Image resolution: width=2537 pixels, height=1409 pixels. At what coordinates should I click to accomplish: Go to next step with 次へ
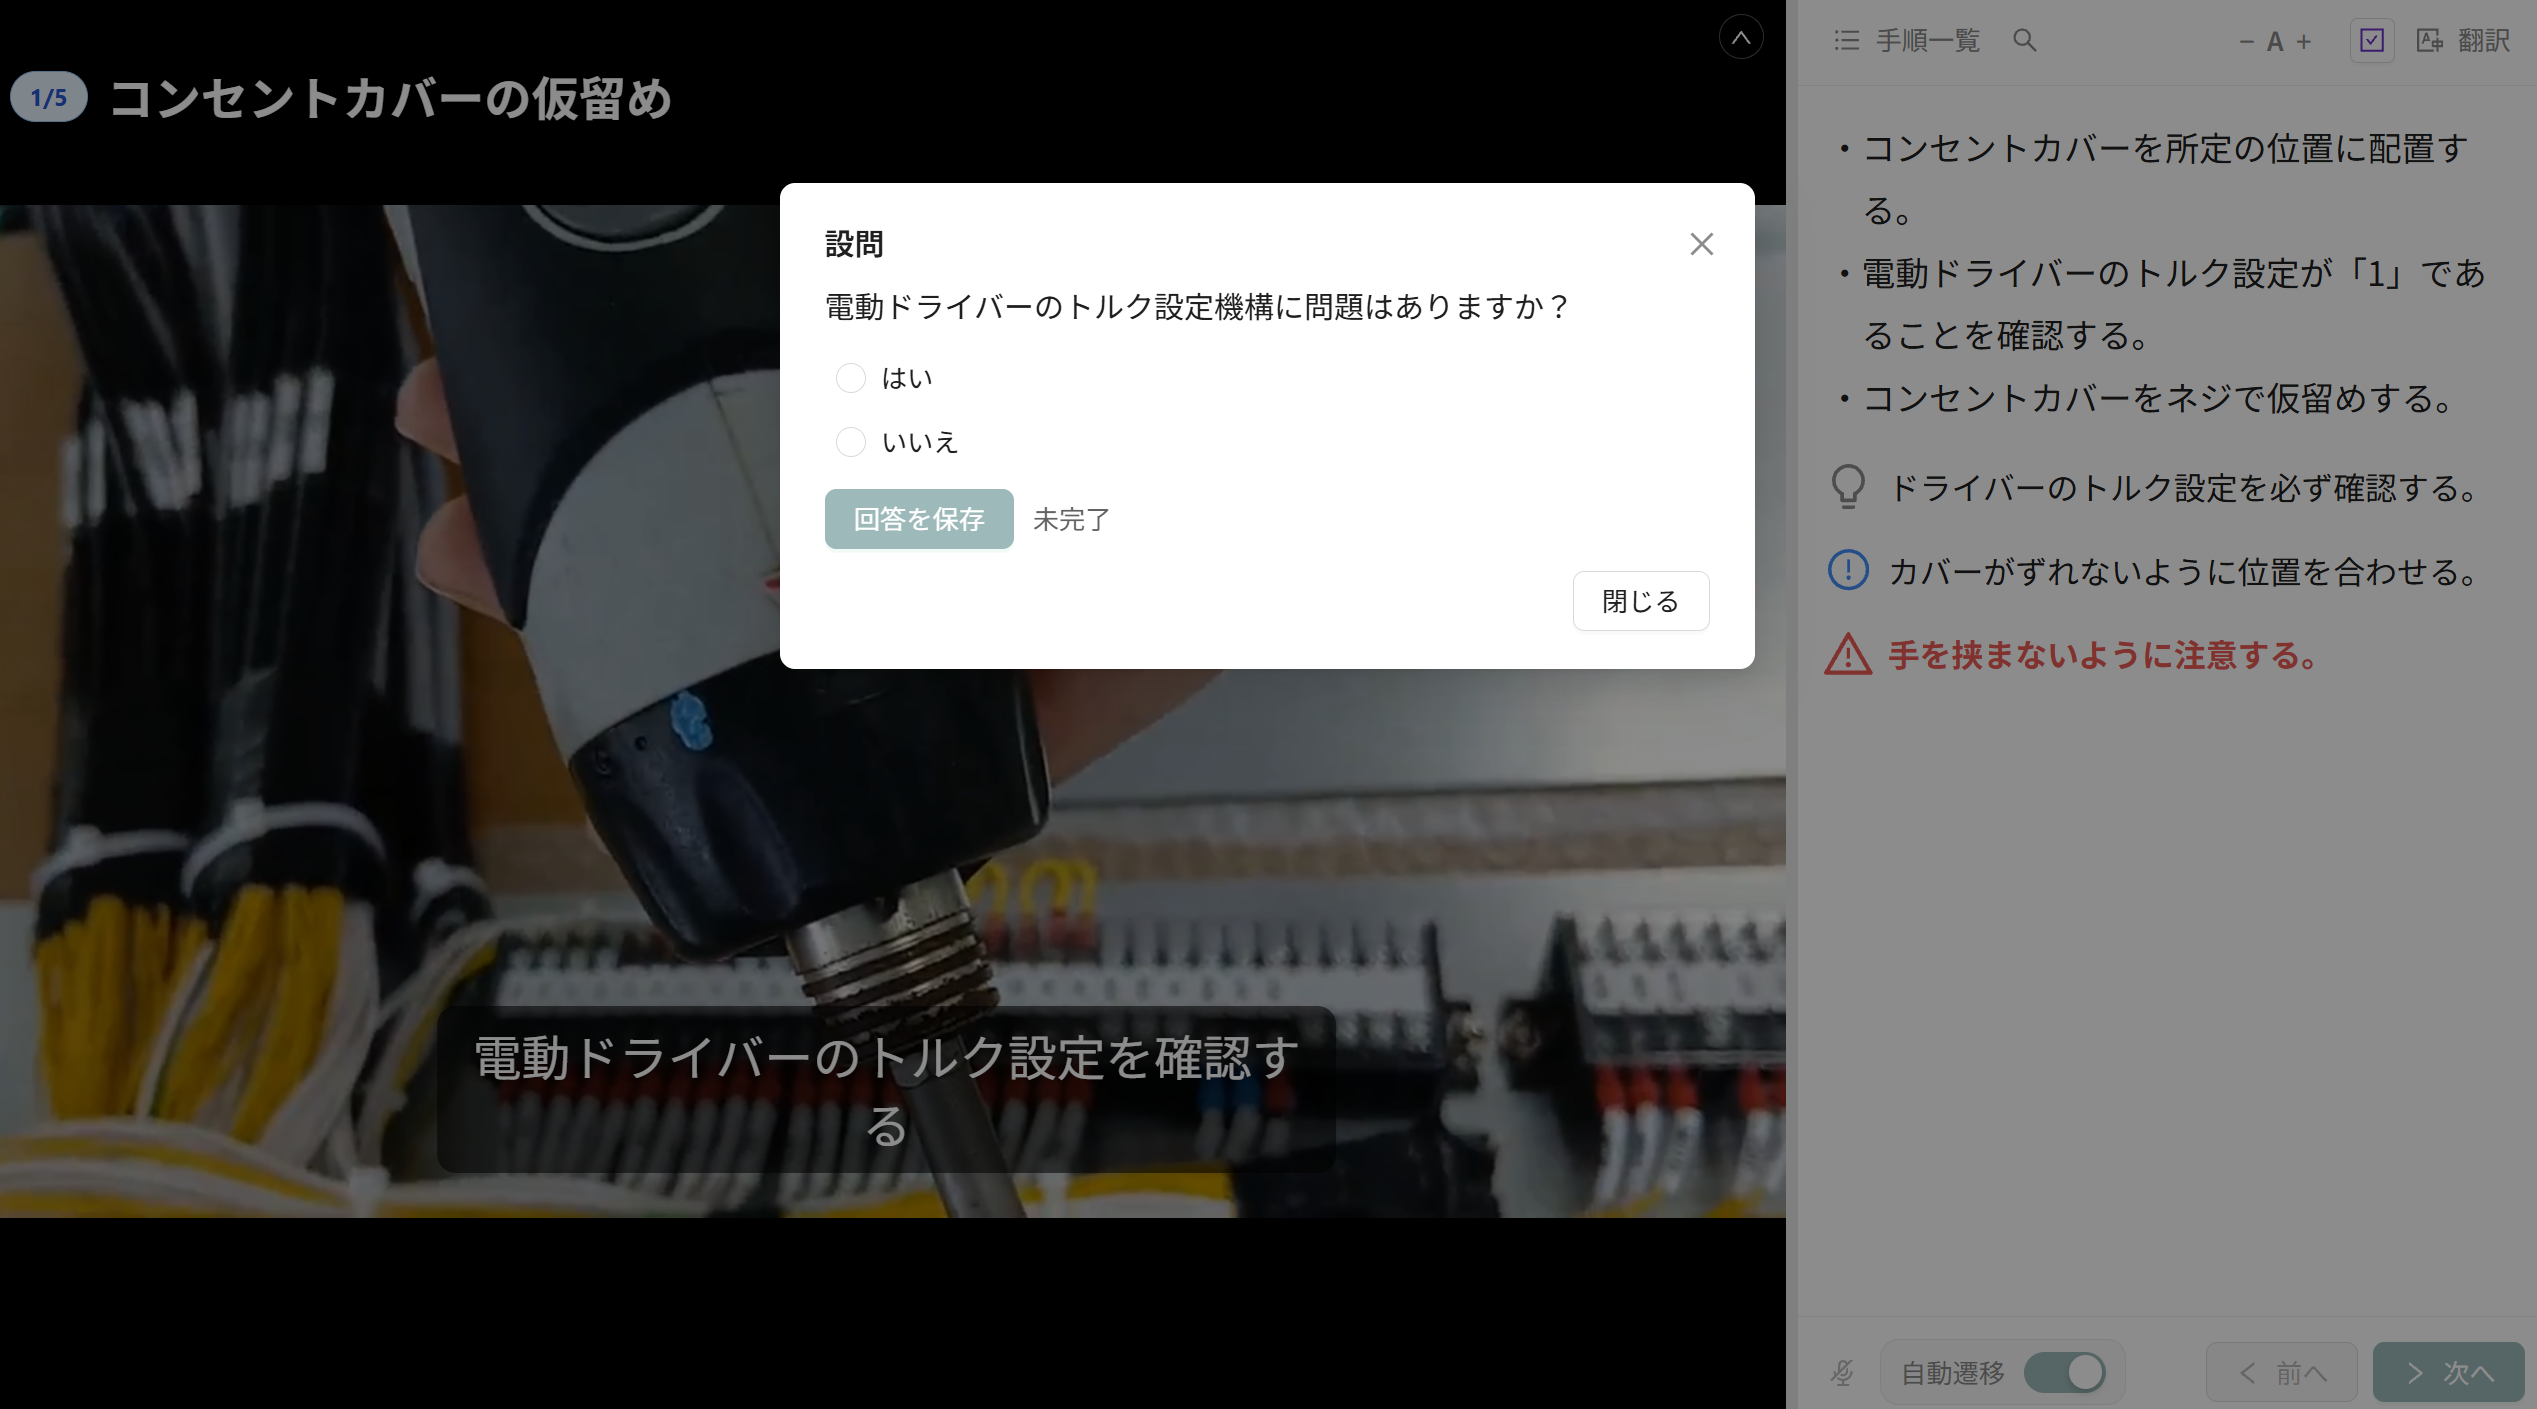pyautogui.click(x=2448, y=1372)
